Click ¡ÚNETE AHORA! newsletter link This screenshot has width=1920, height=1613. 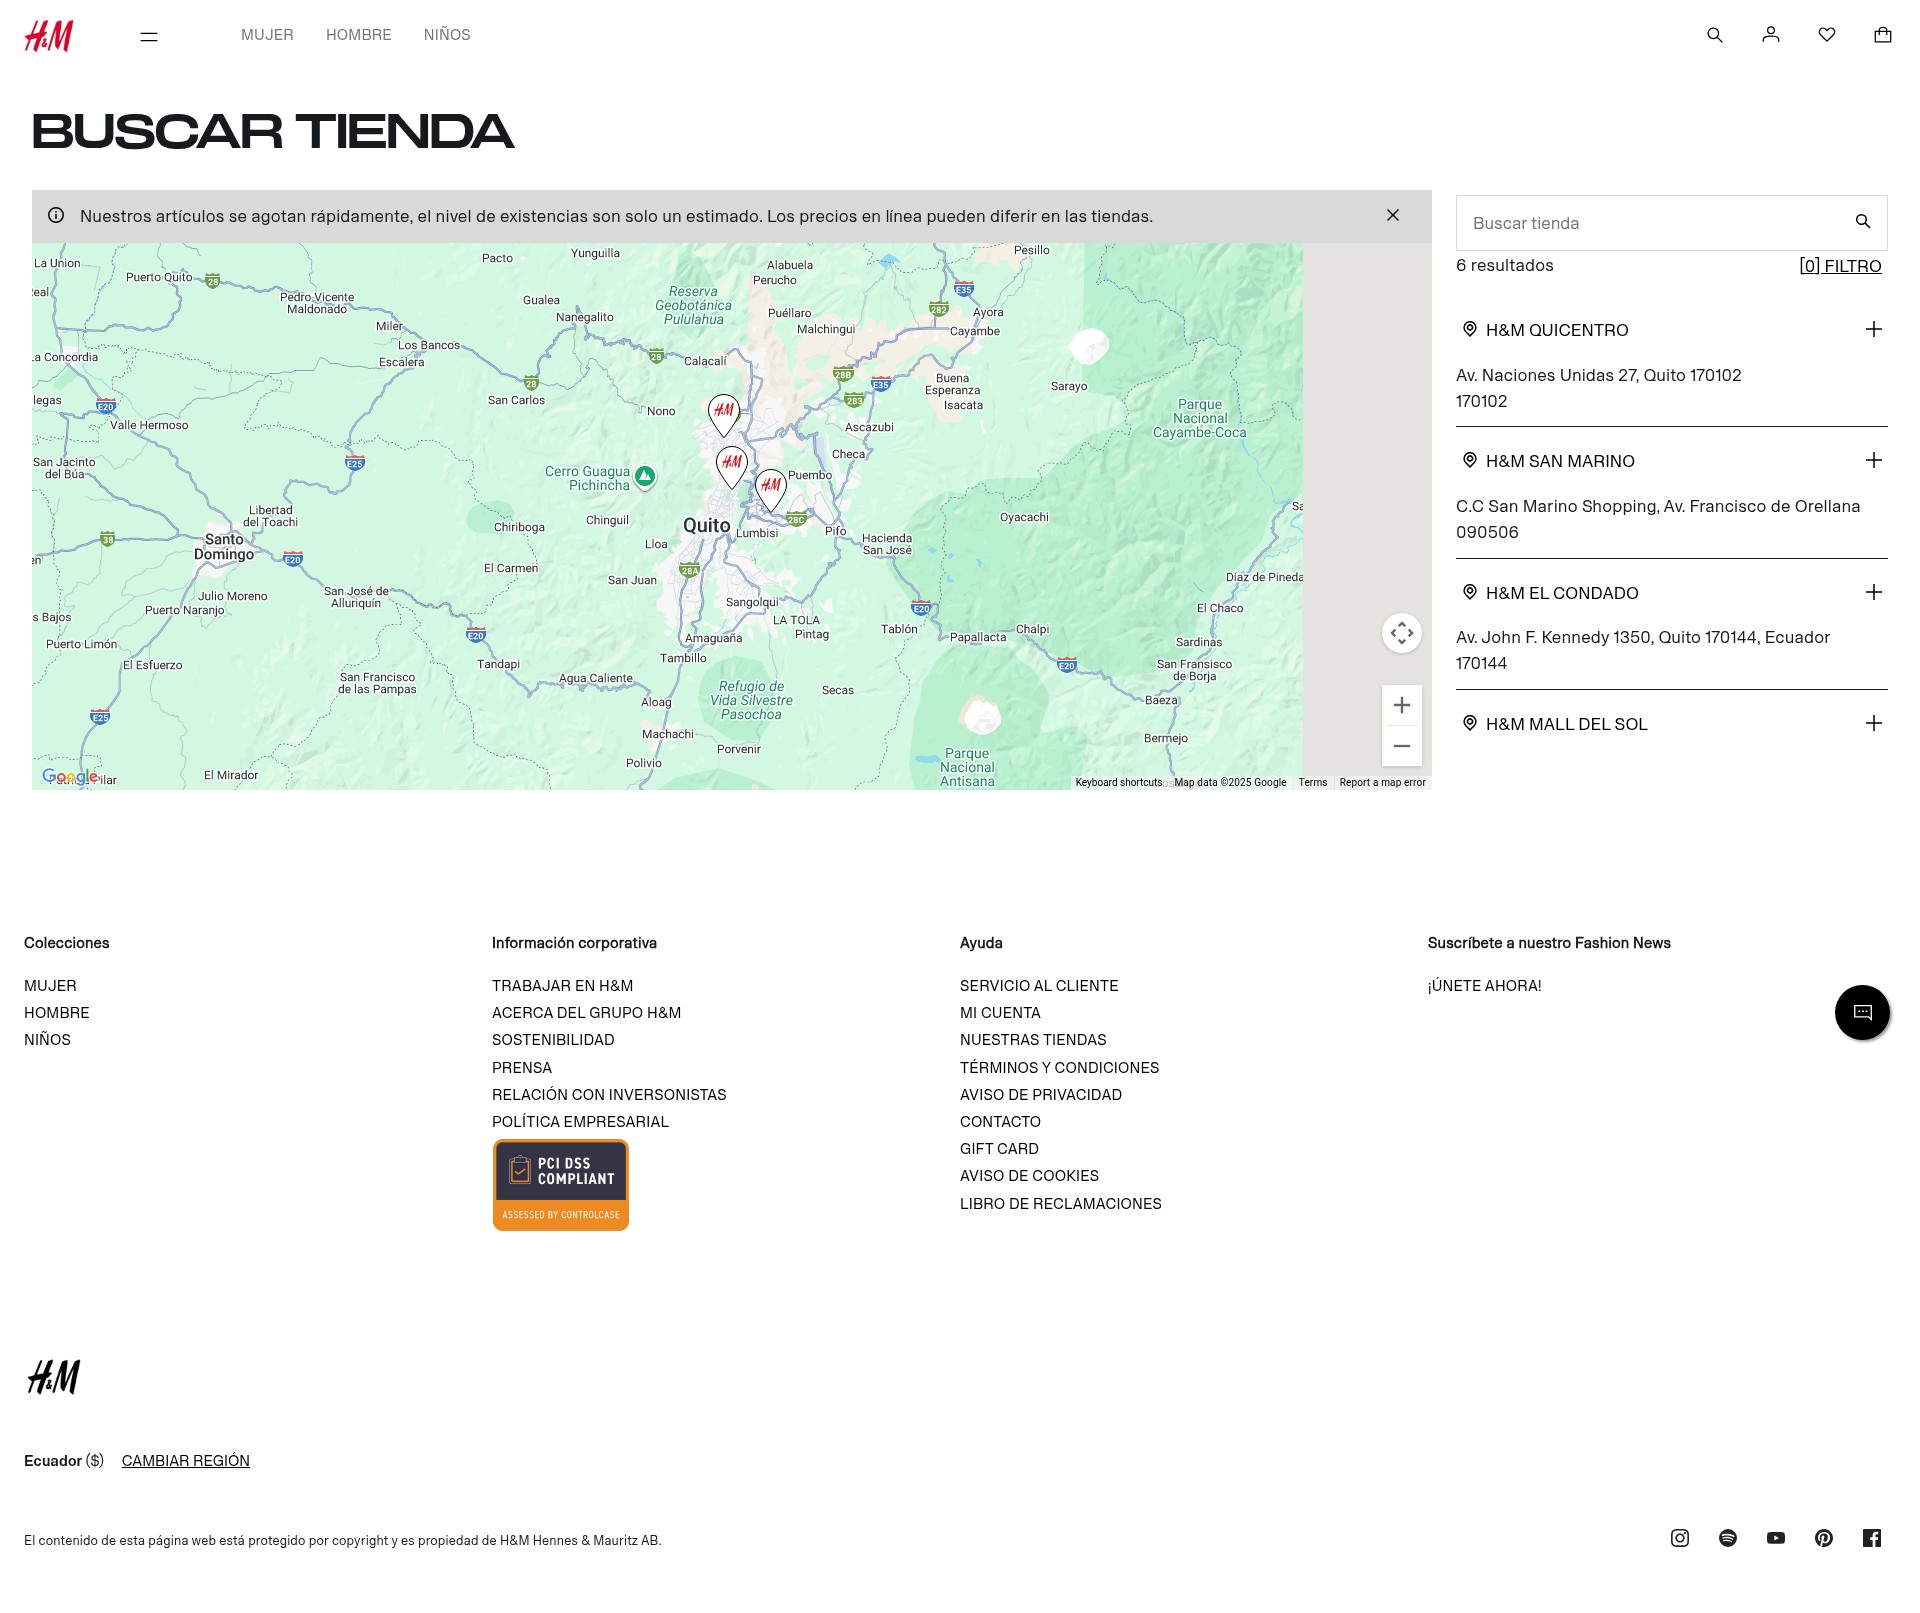tap(1484, 986)
